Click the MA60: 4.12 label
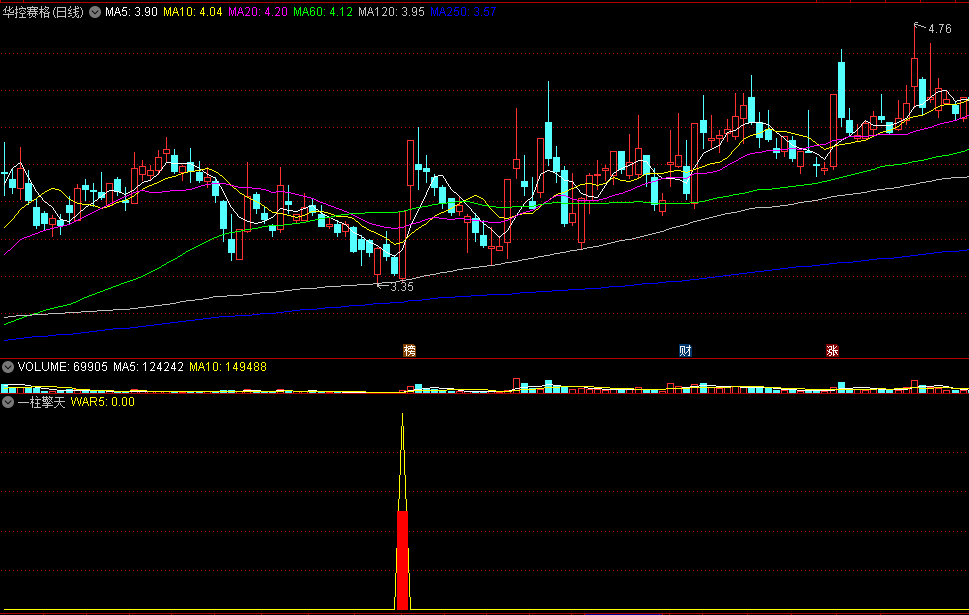The image size is (969, 615). (323, 12)
